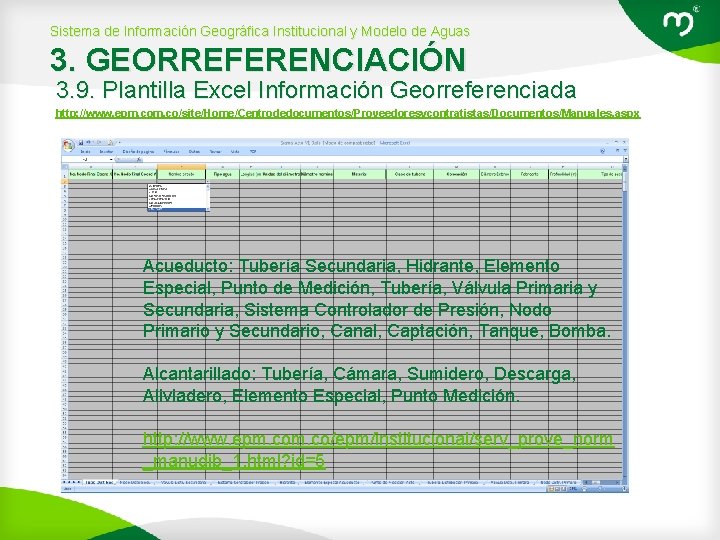
Task: Select the Fabricante header cell
Action: tap(529, 174)
